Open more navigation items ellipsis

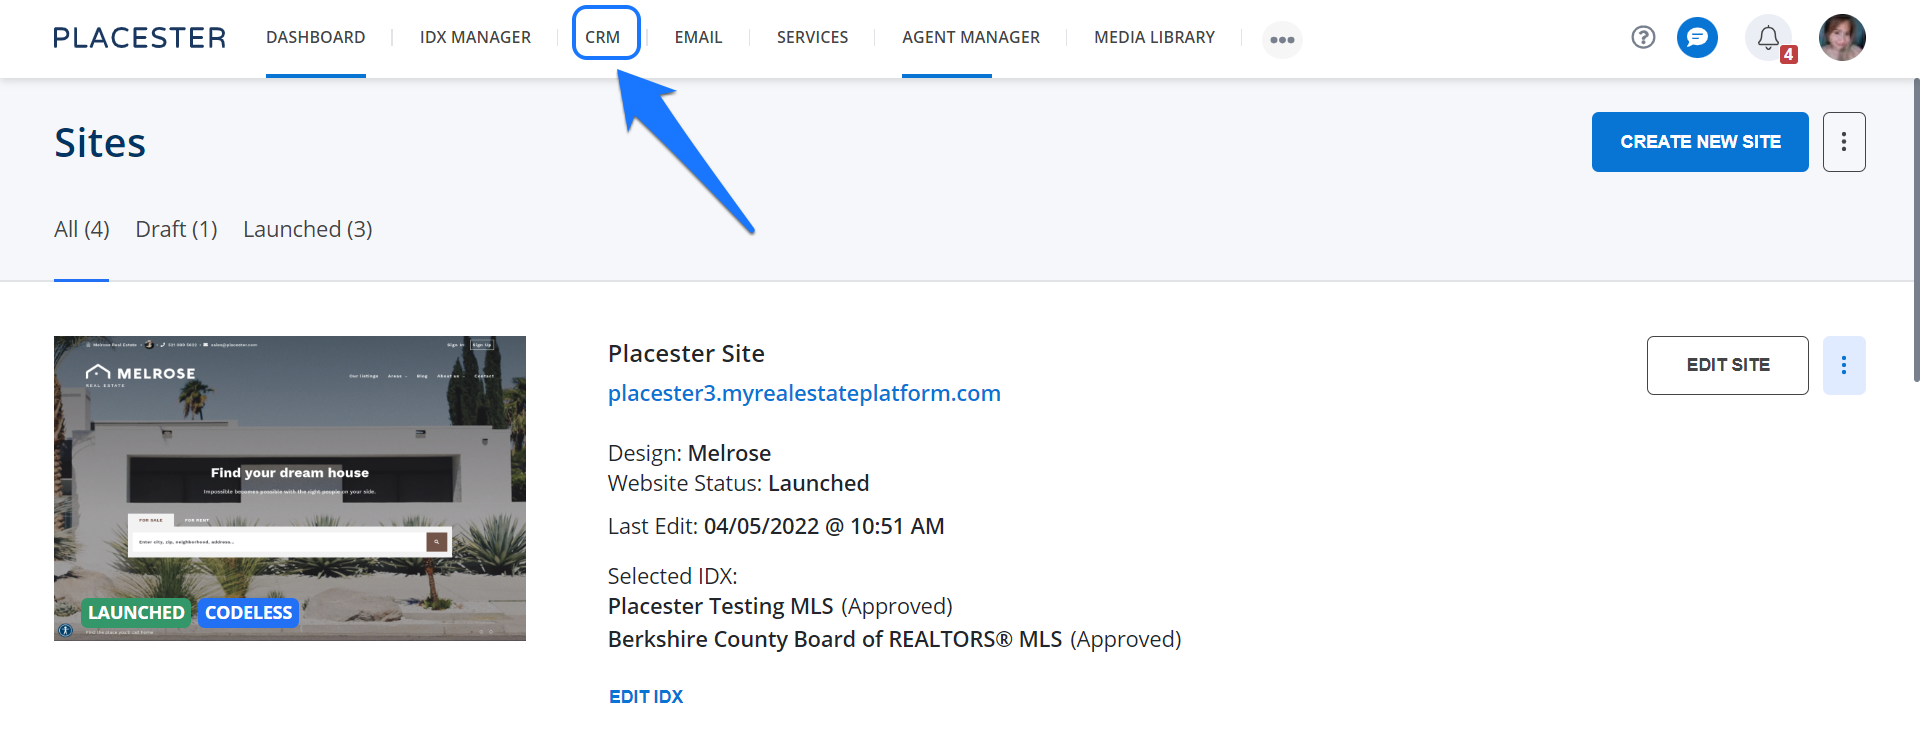tap(1282, 40)
